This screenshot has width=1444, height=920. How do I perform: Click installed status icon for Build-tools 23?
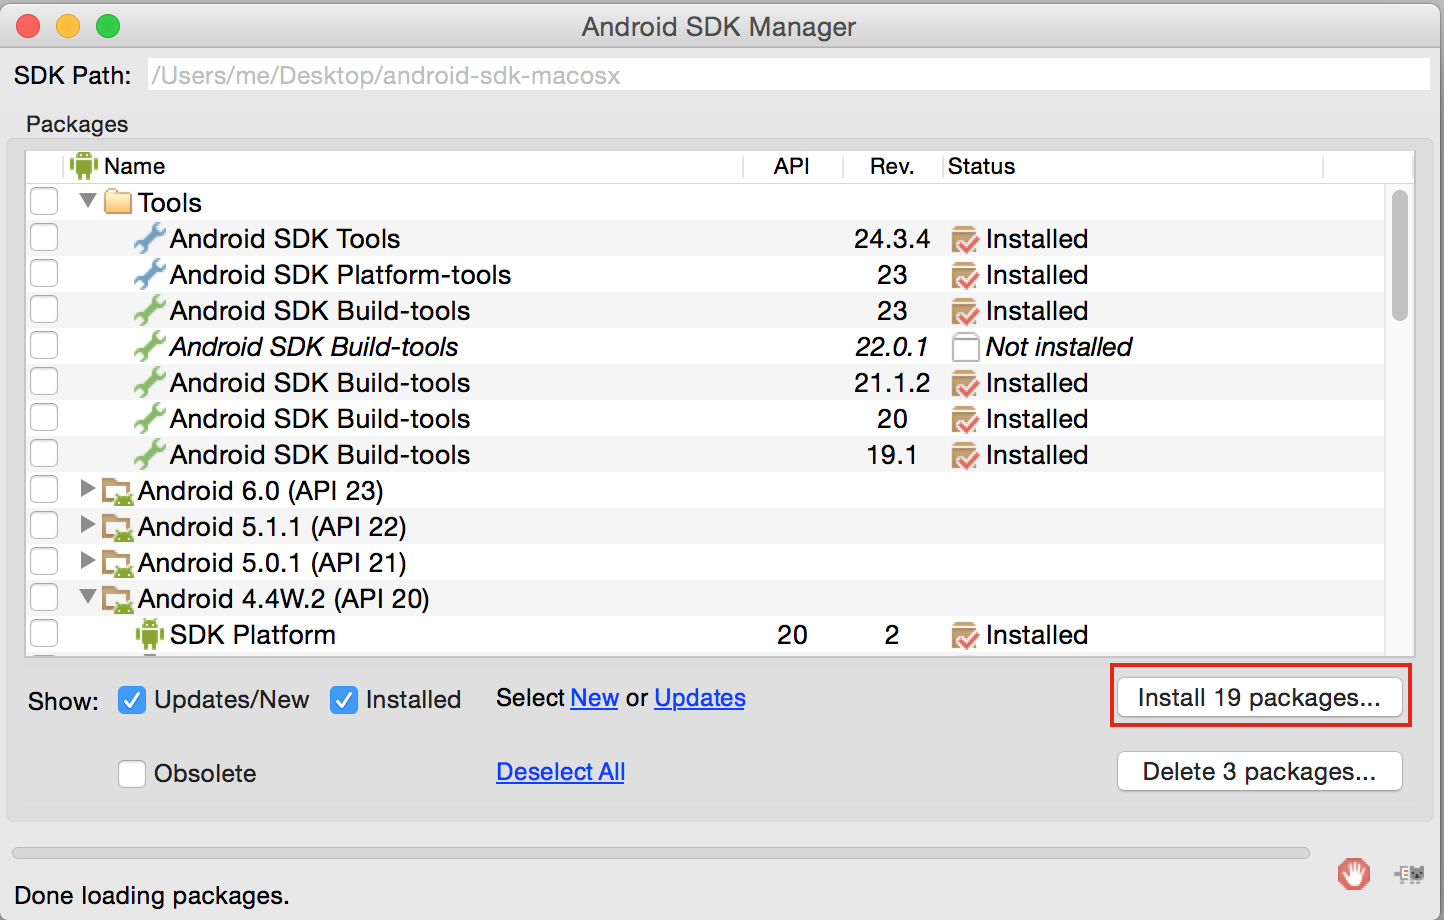pos(965,311)
